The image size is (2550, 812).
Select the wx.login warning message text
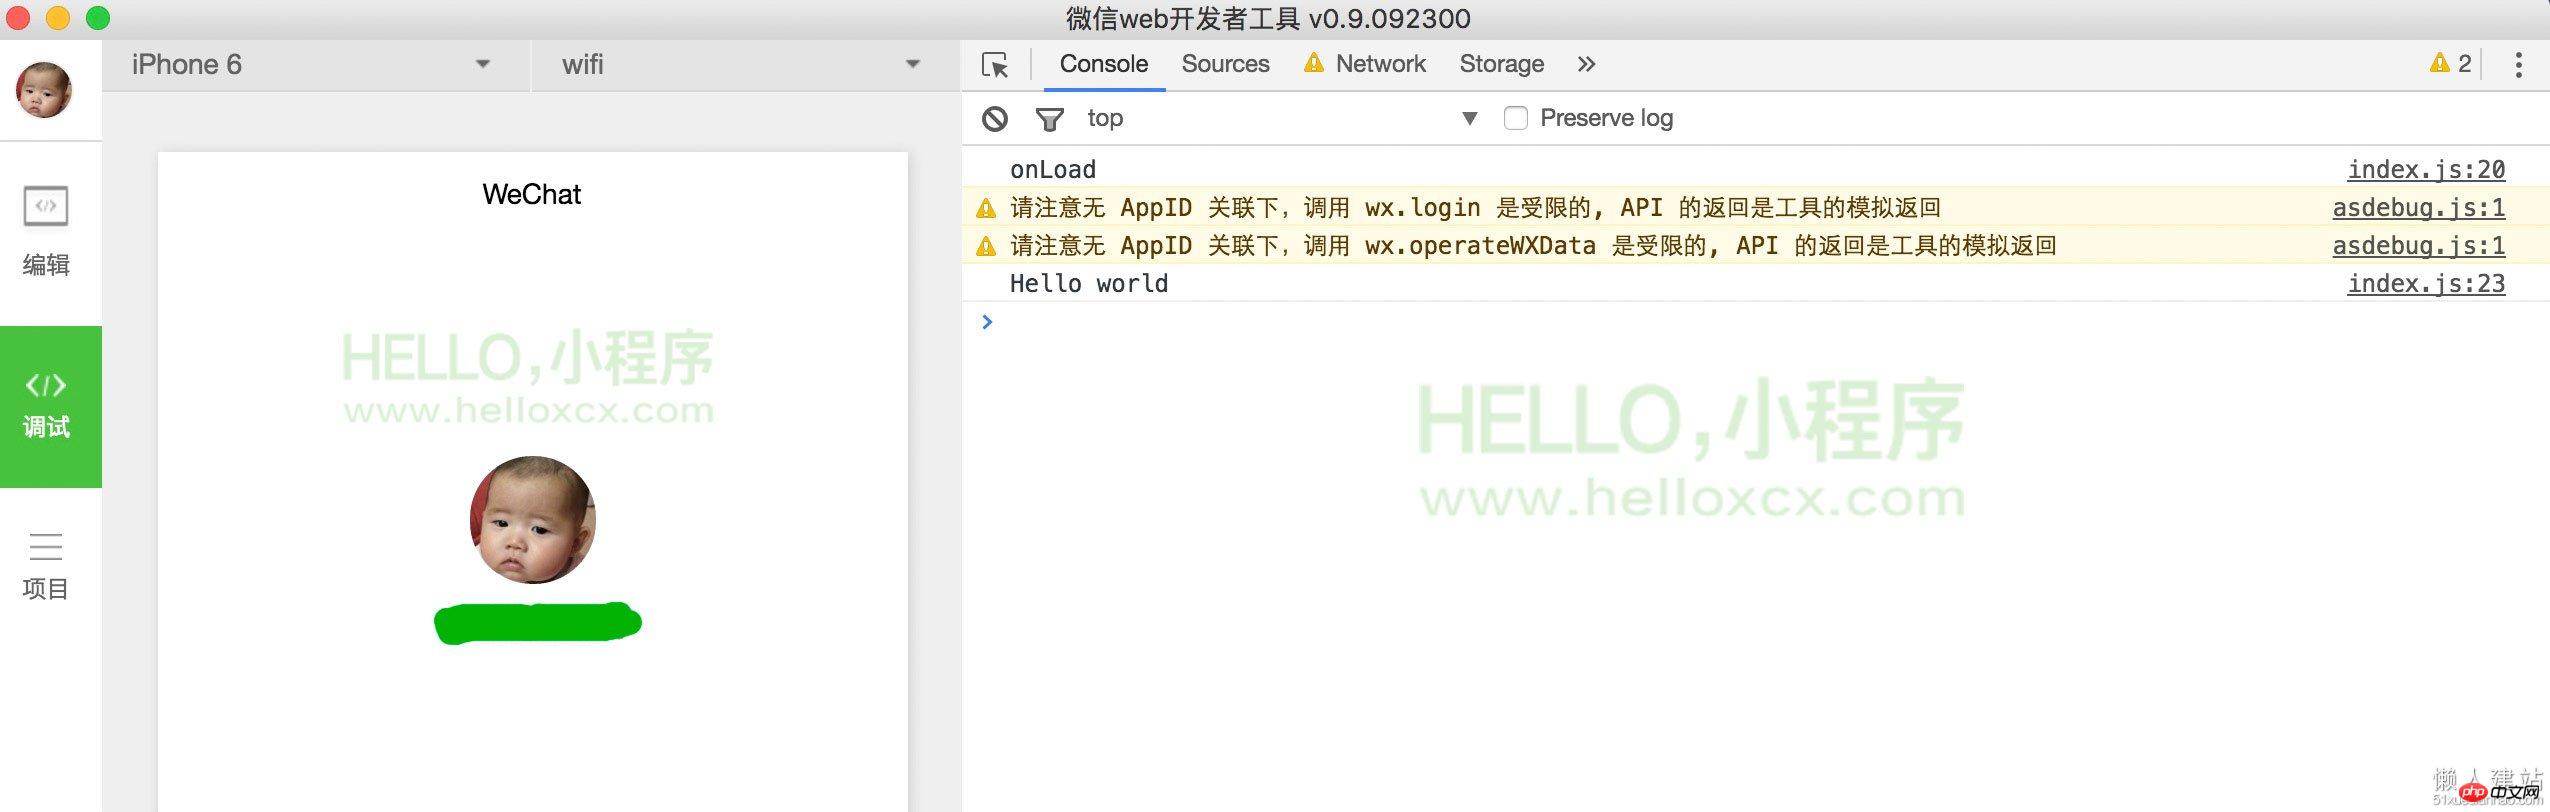tap(1475, 208)
